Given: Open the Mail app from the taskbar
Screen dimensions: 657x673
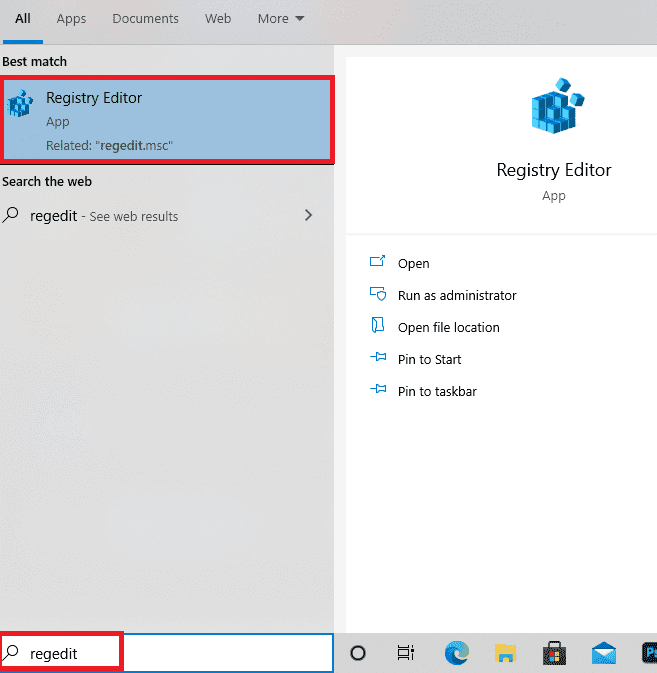Looking at the screenshot, I should [x=603, y=653].
